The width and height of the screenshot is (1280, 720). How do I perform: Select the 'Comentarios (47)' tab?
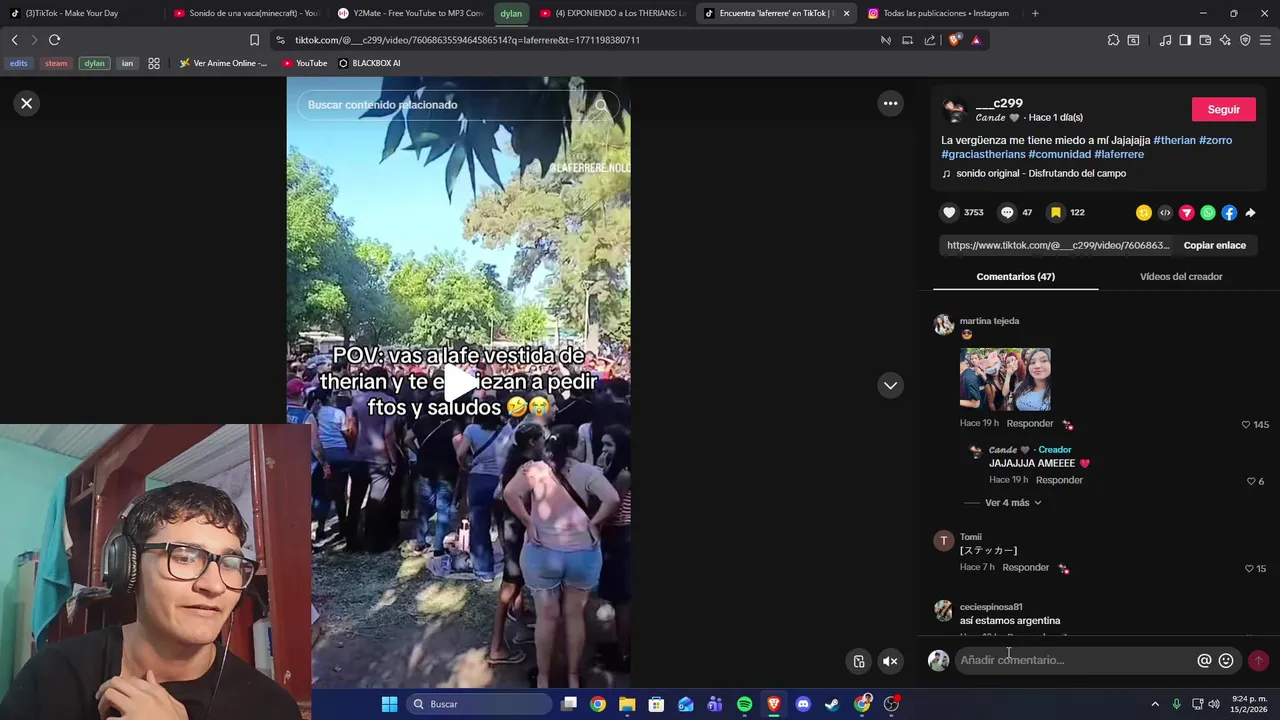(1015, 276)
